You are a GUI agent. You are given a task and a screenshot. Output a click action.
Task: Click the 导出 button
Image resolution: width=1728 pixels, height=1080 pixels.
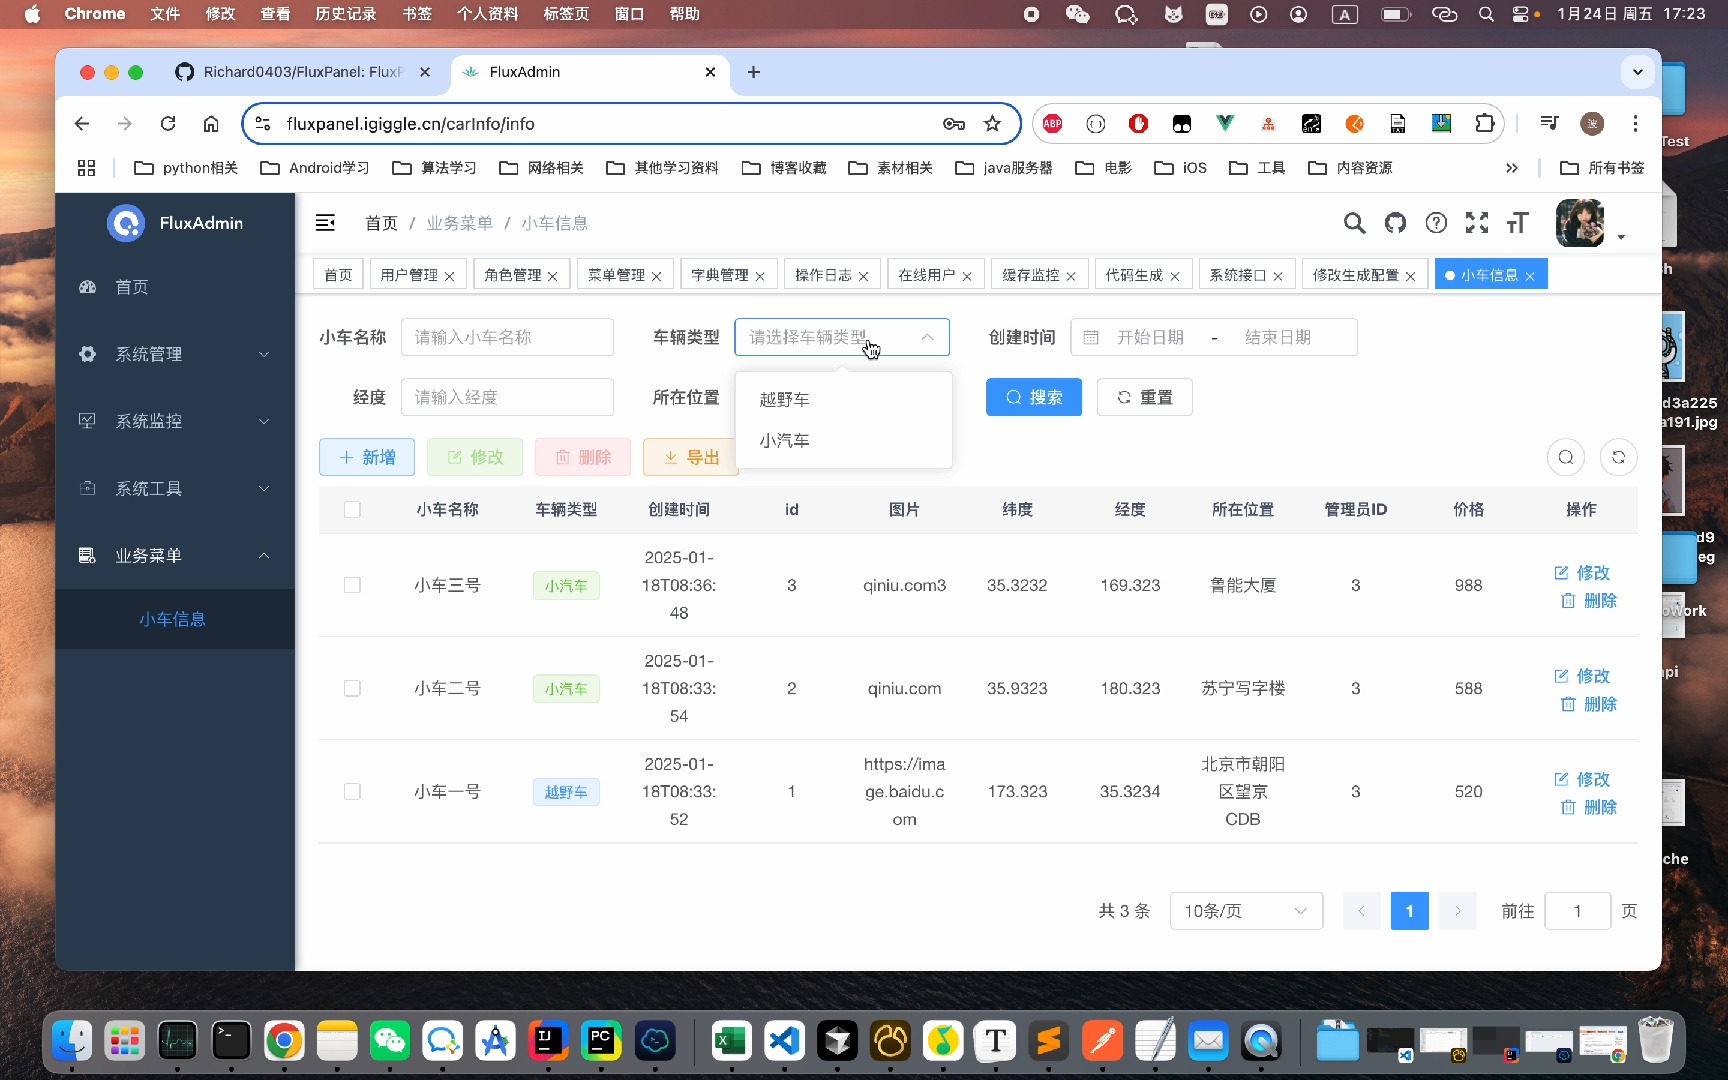(x=691, y=457)
